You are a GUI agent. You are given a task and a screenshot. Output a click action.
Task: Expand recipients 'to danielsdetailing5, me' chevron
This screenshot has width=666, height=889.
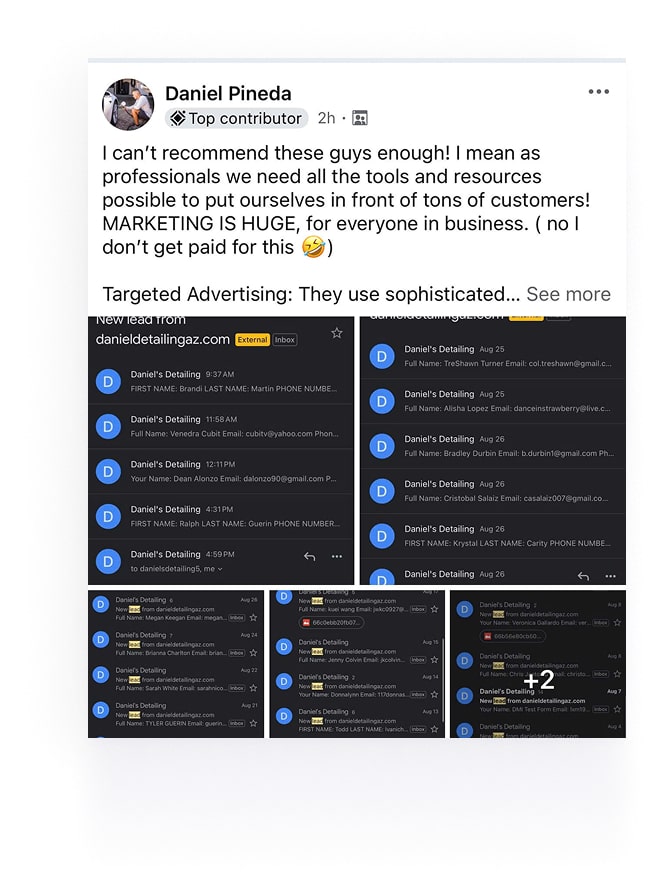220,569
